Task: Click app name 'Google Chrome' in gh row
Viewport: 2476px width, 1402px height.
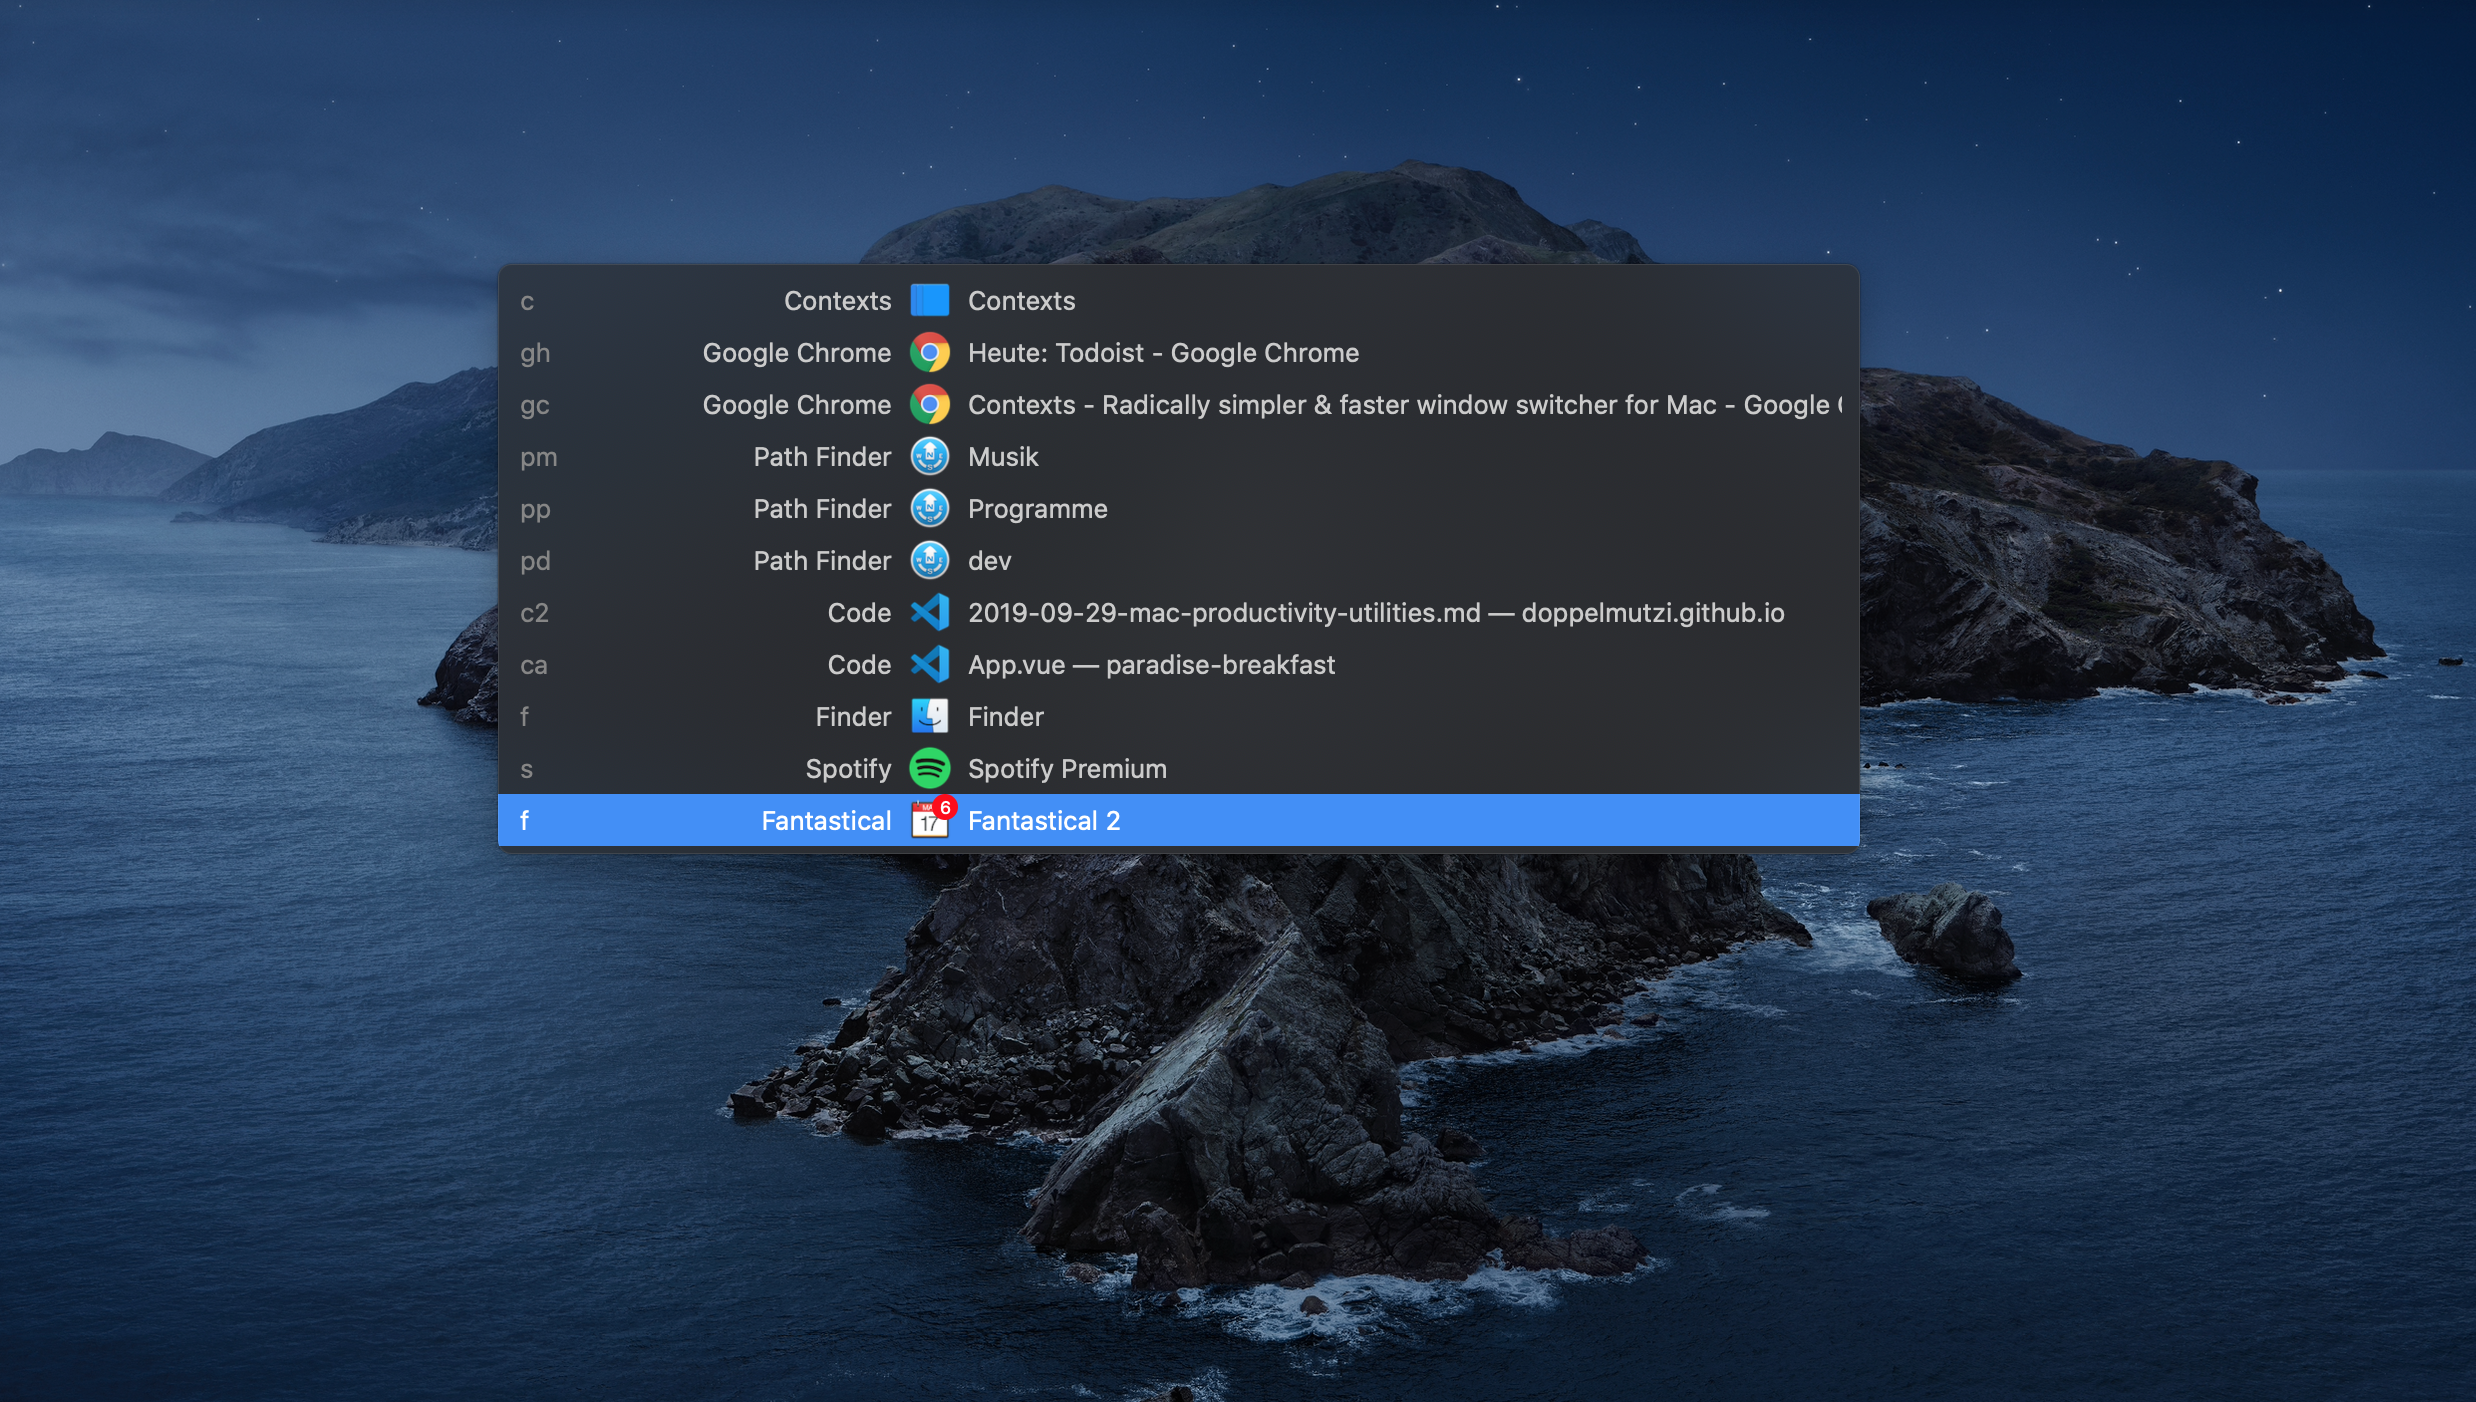Action: click(796, 353)
